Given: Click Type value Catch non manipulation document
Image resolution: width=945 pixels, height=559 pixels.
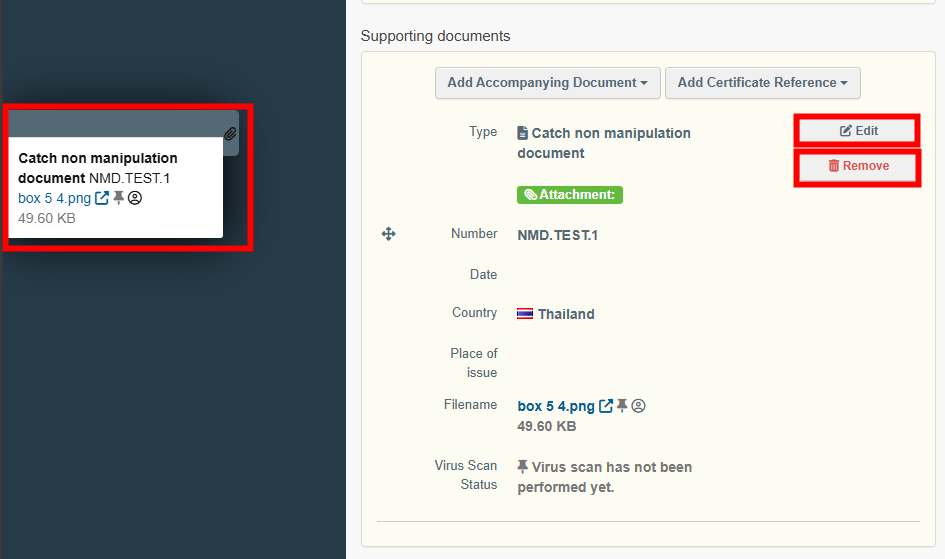Looking at the screenshot, I should point(604,143).
